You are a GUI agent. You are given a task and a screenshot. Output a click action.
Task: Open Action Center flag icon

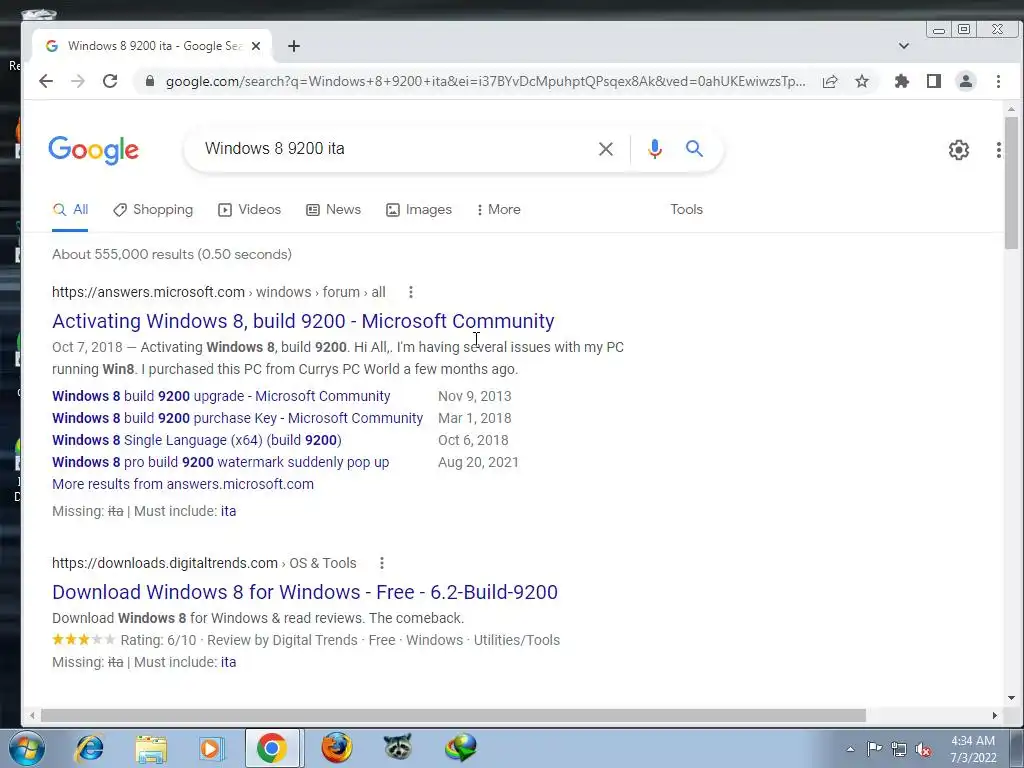point(874,748)
